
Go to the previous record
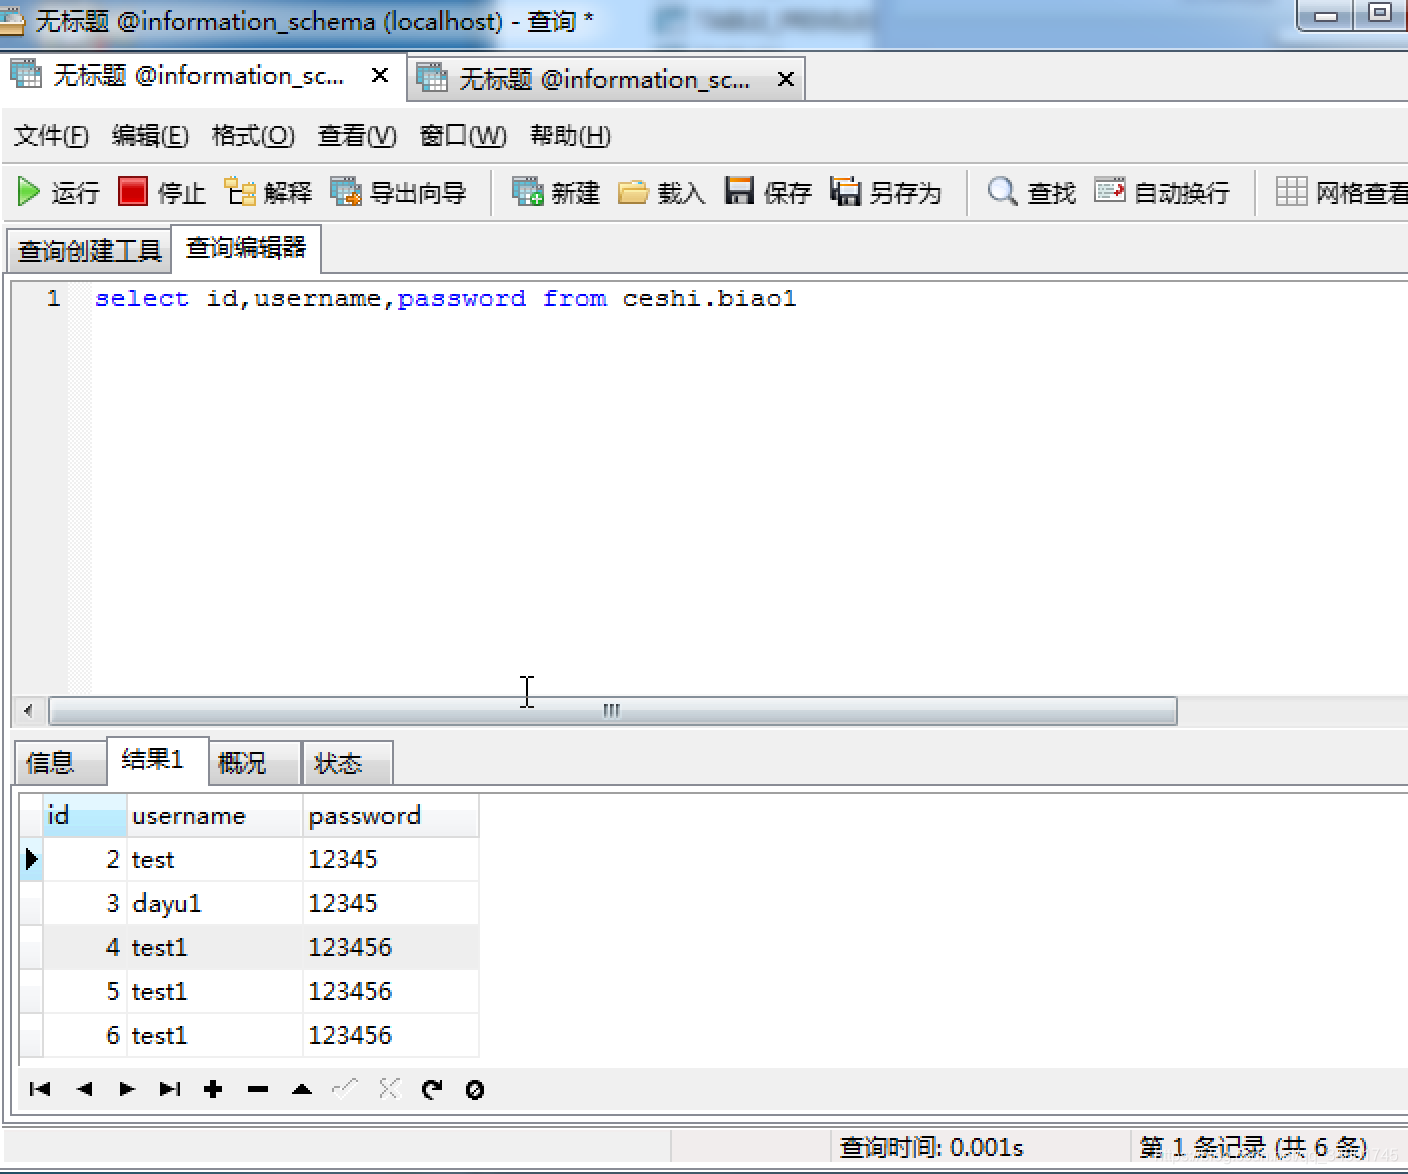pos(84,1089)
